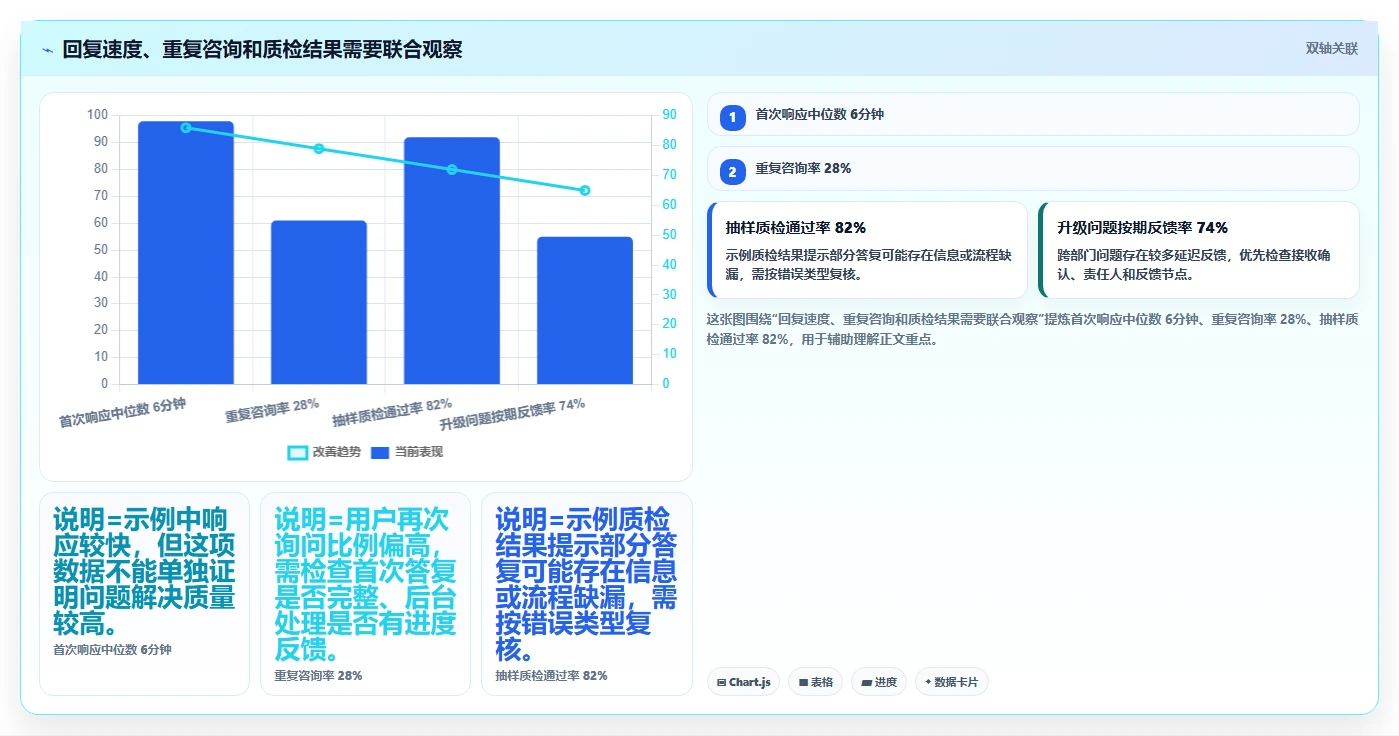Viewport: 1399px width, 736px height.
Task: Click the 进度 tag
Action: (878, 682)
